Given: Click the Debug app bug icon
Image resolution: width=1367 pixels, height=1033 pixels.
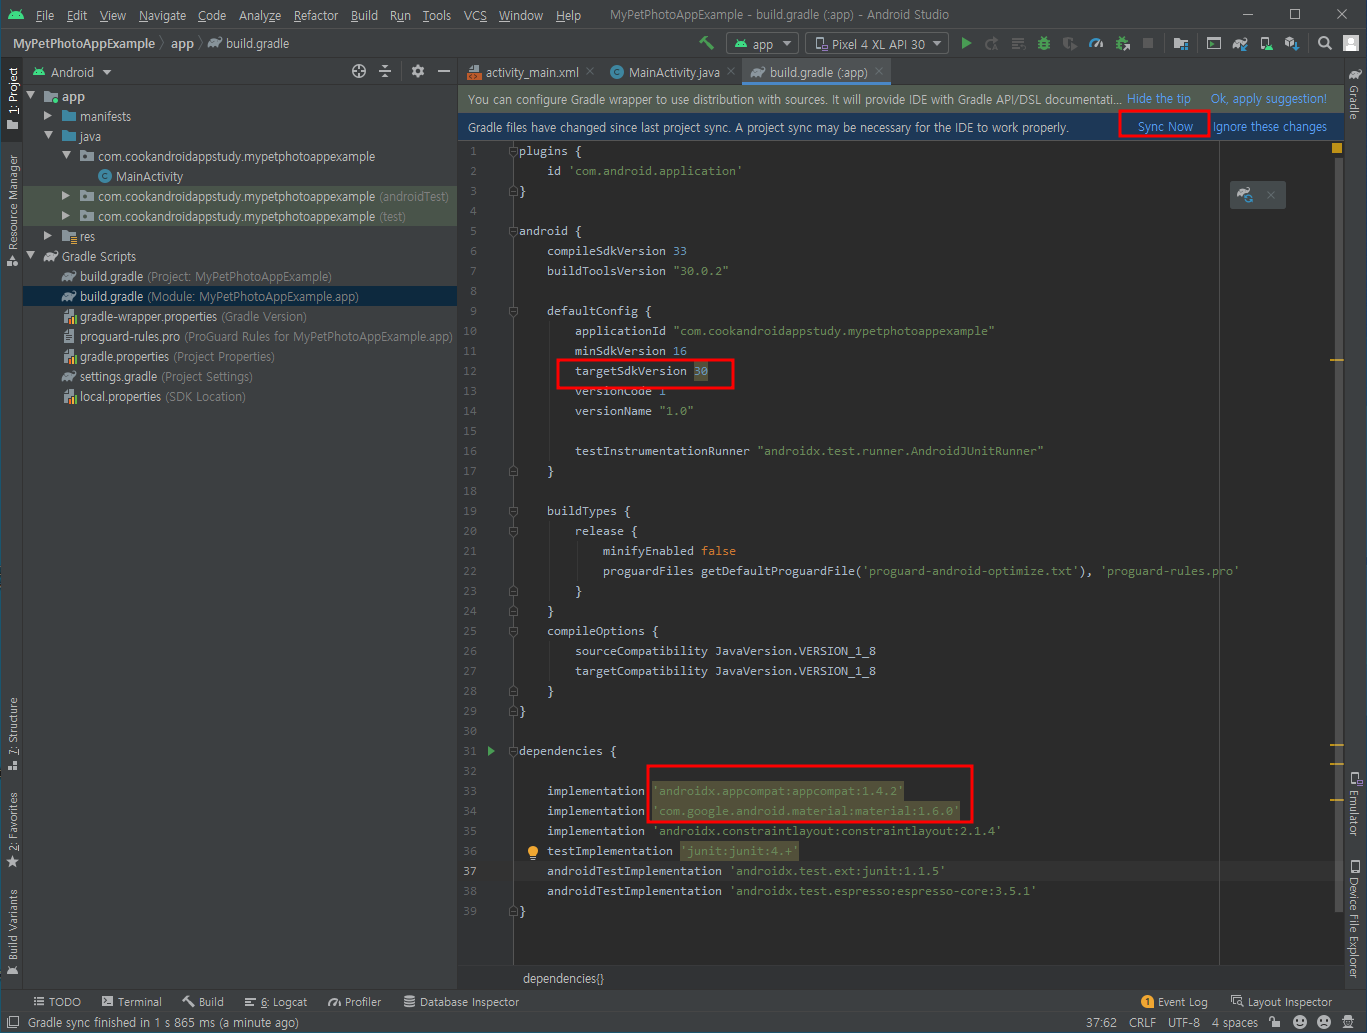Looking at the screenshot, I should [1044, 43].
